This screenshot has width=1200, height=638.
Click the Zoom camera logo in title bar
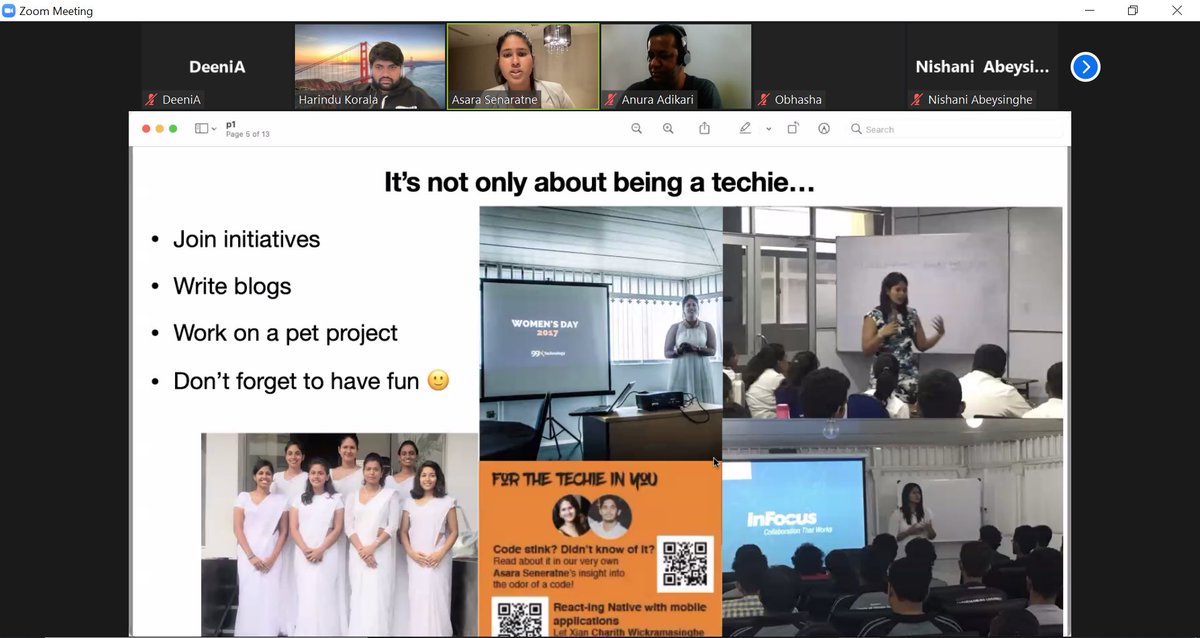point(9,11)
